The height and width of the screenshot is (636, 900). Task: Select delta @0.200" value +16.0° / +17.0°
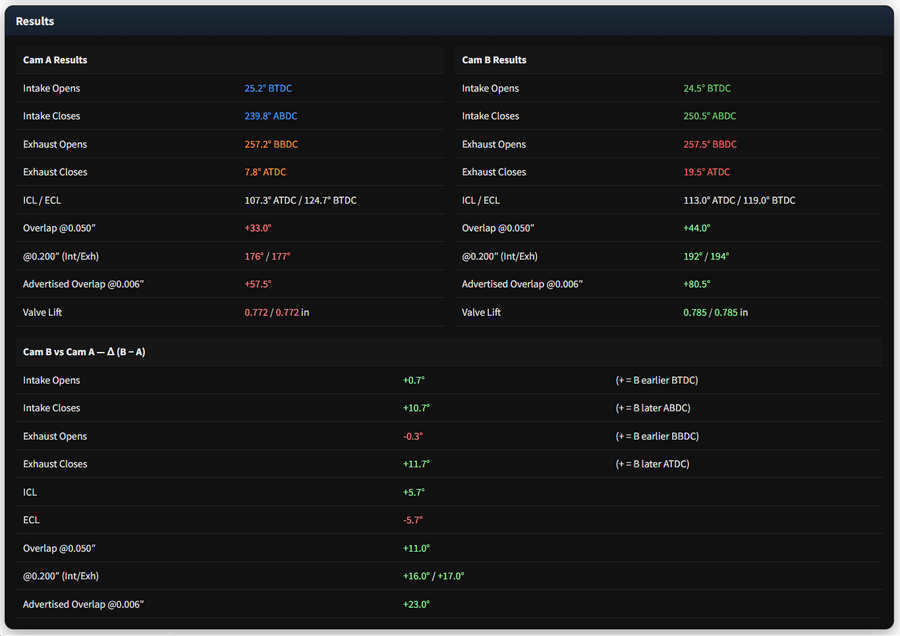click(x=434, y=576)
